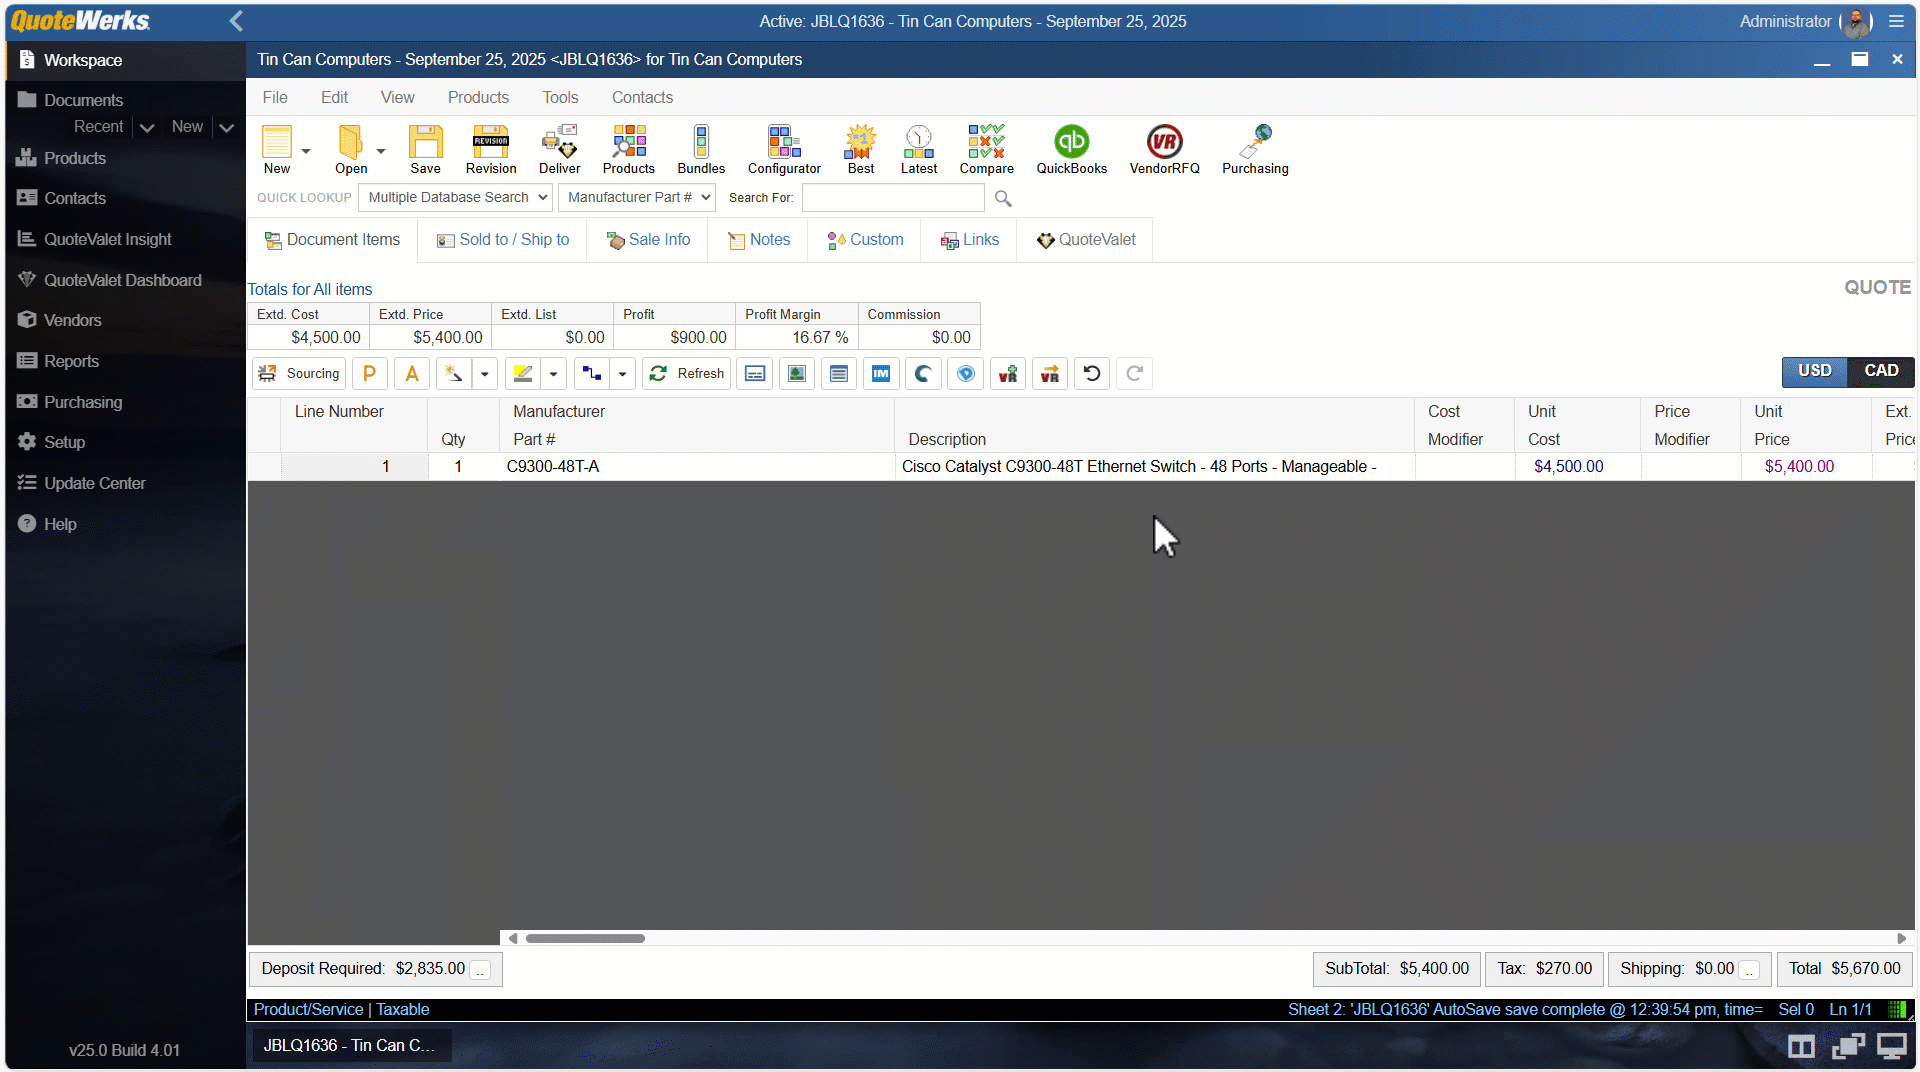This screenshot has width=1920, height=1072.
Task: Click the horizontal scrollbar thumb
Action: (x=585, y=939)
